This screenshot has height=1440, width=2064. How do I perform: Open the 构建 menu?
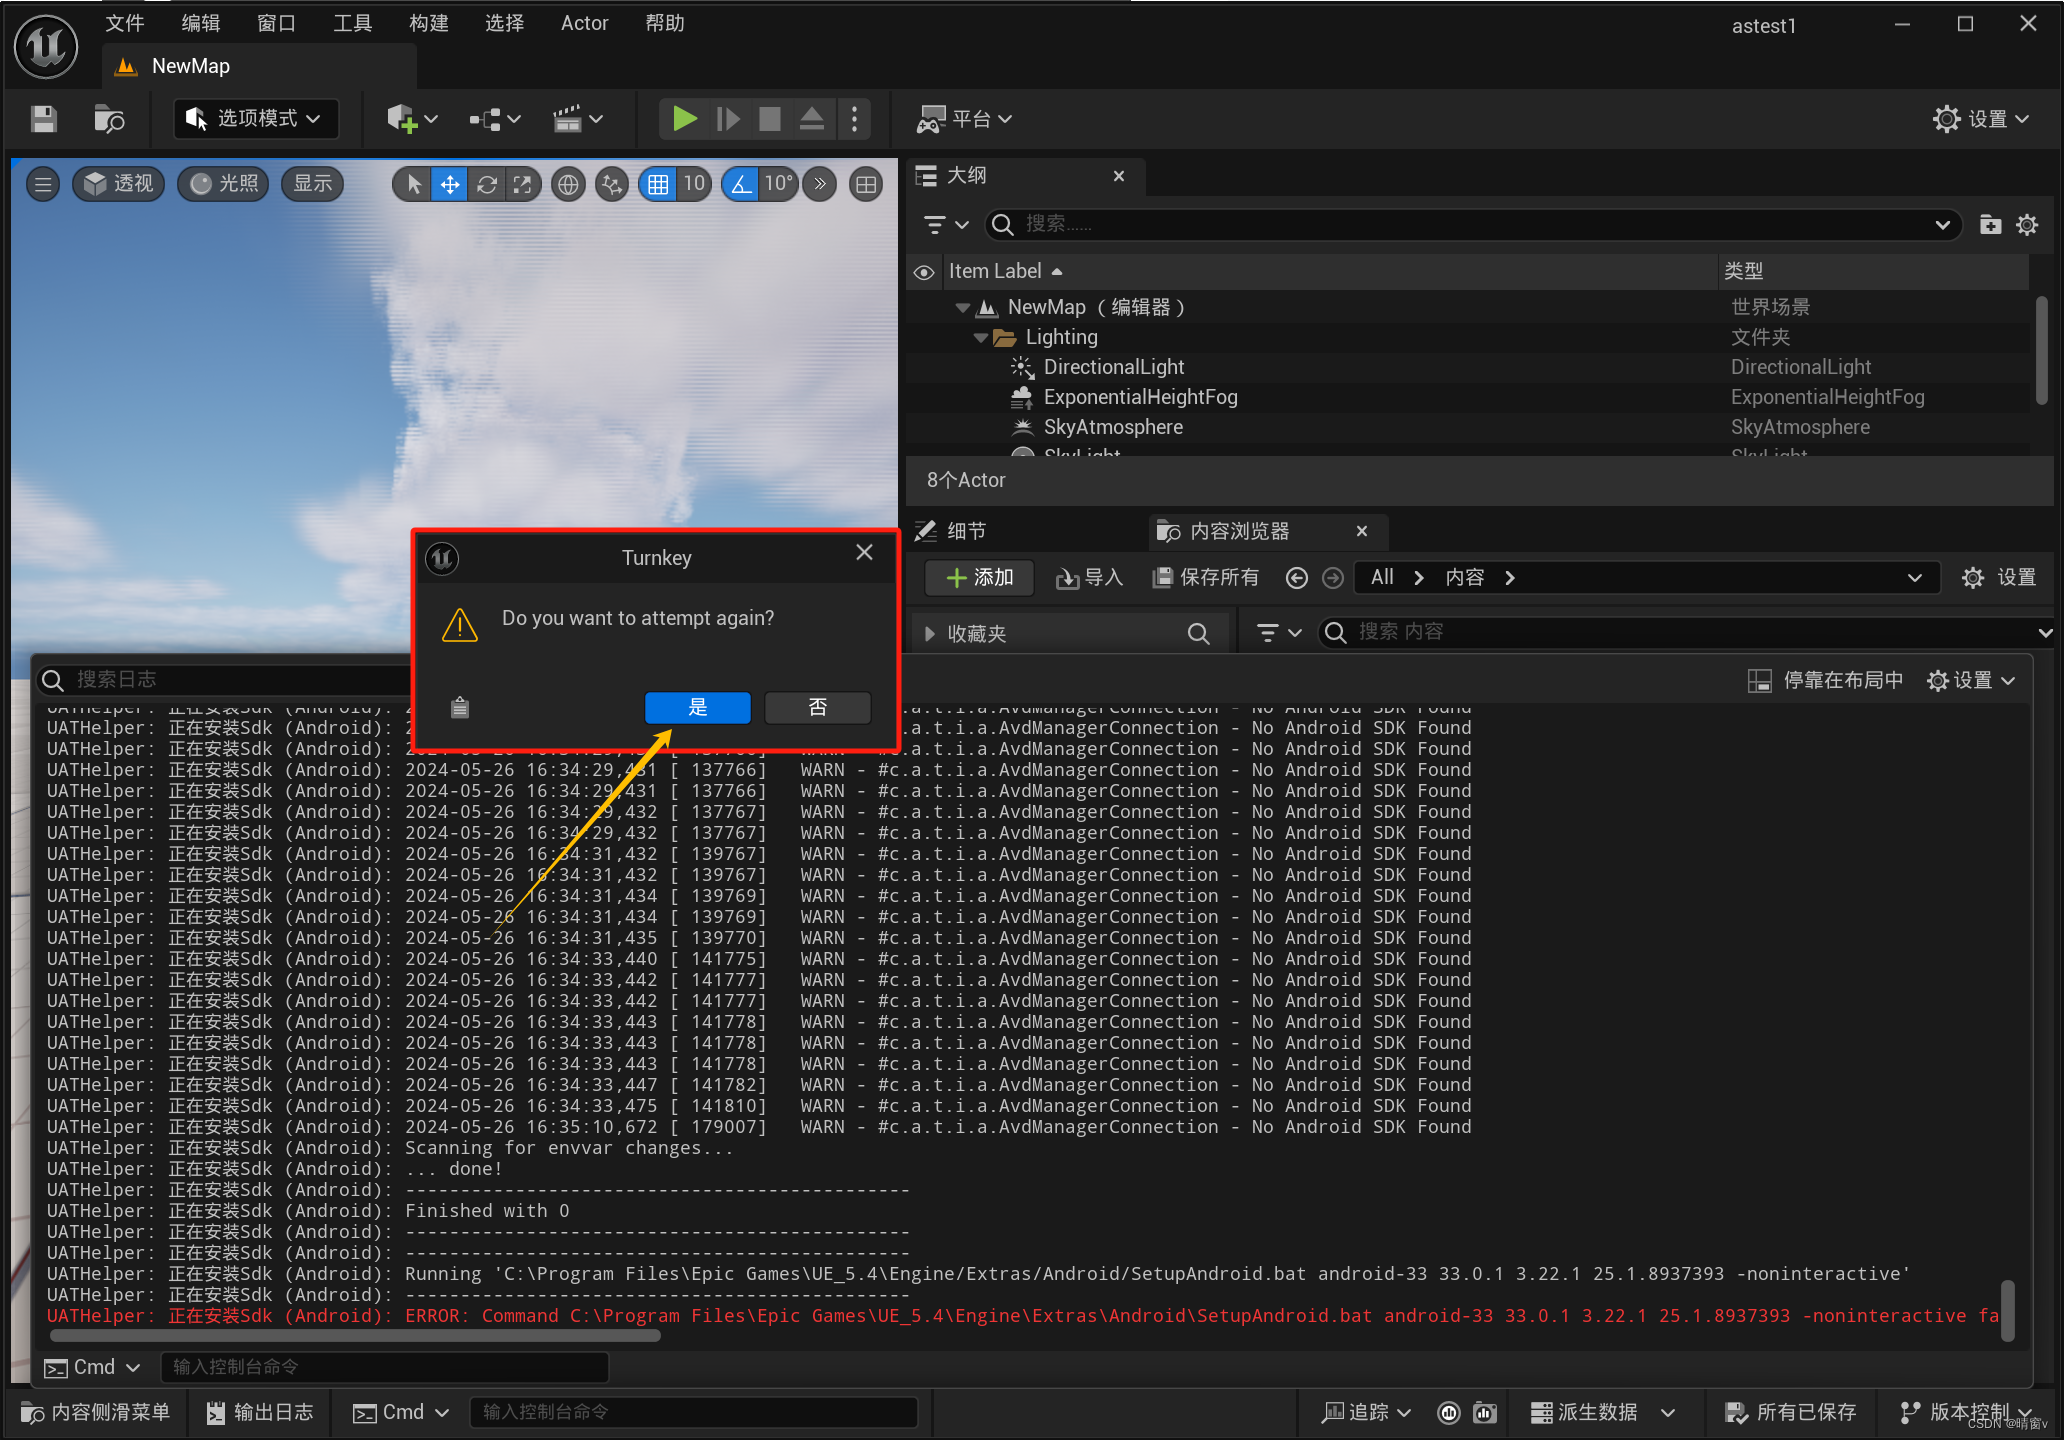click(x=428, y=23)
